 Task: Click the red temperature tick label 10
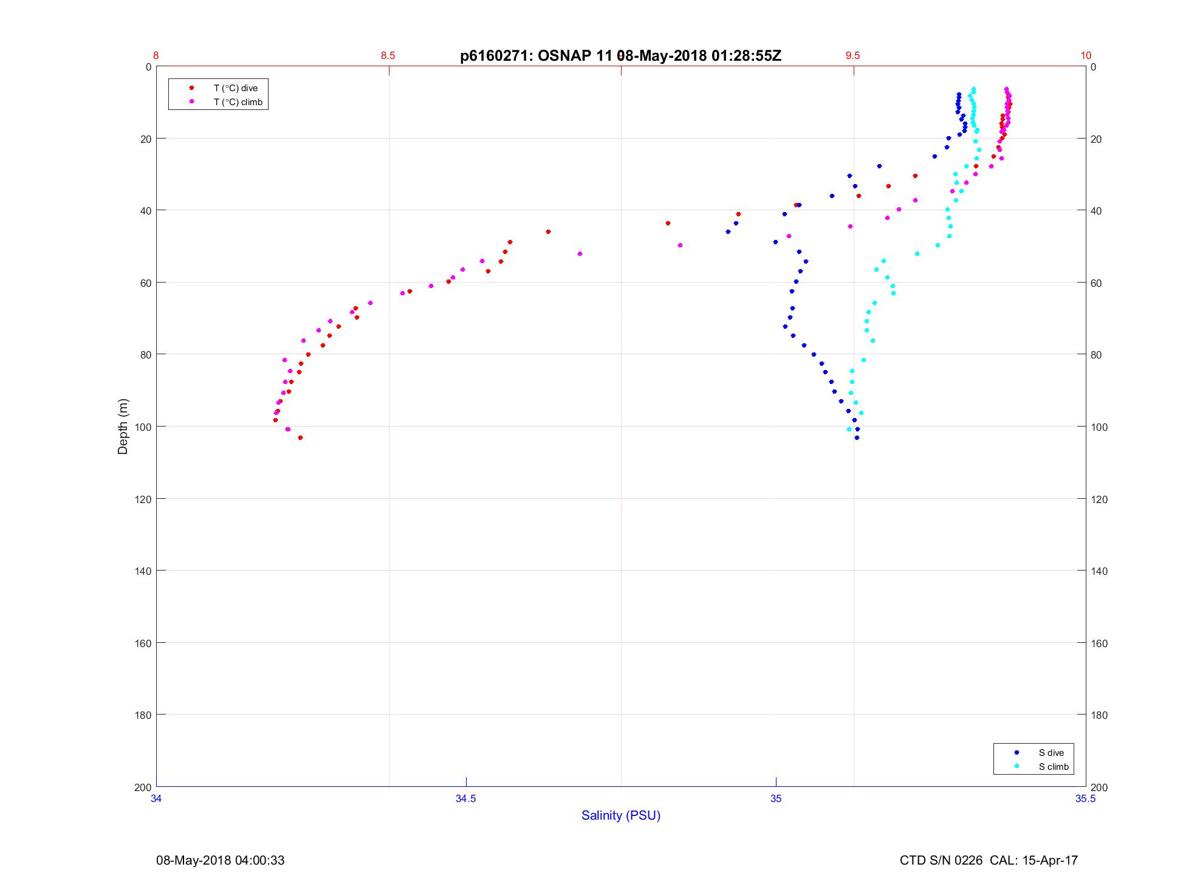1085,56
